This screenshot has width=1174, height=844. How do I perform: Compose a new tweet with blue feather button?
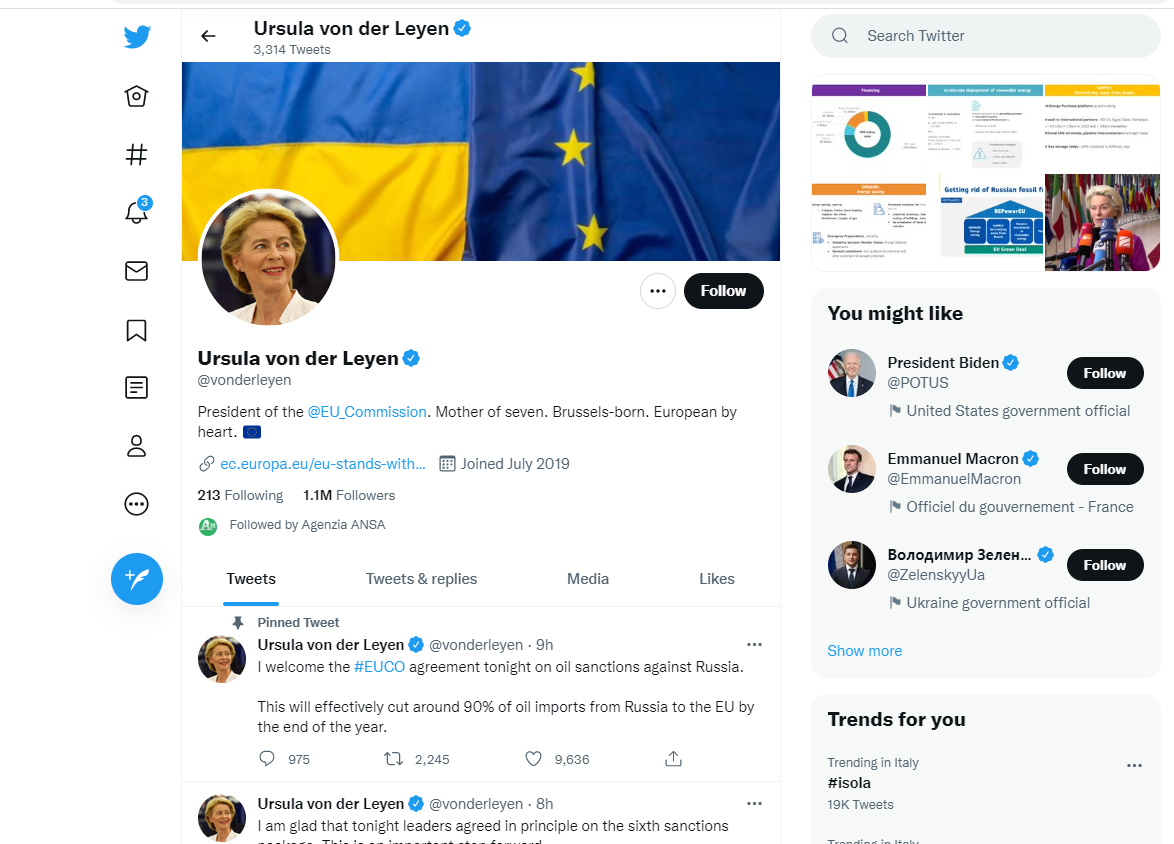137,579
